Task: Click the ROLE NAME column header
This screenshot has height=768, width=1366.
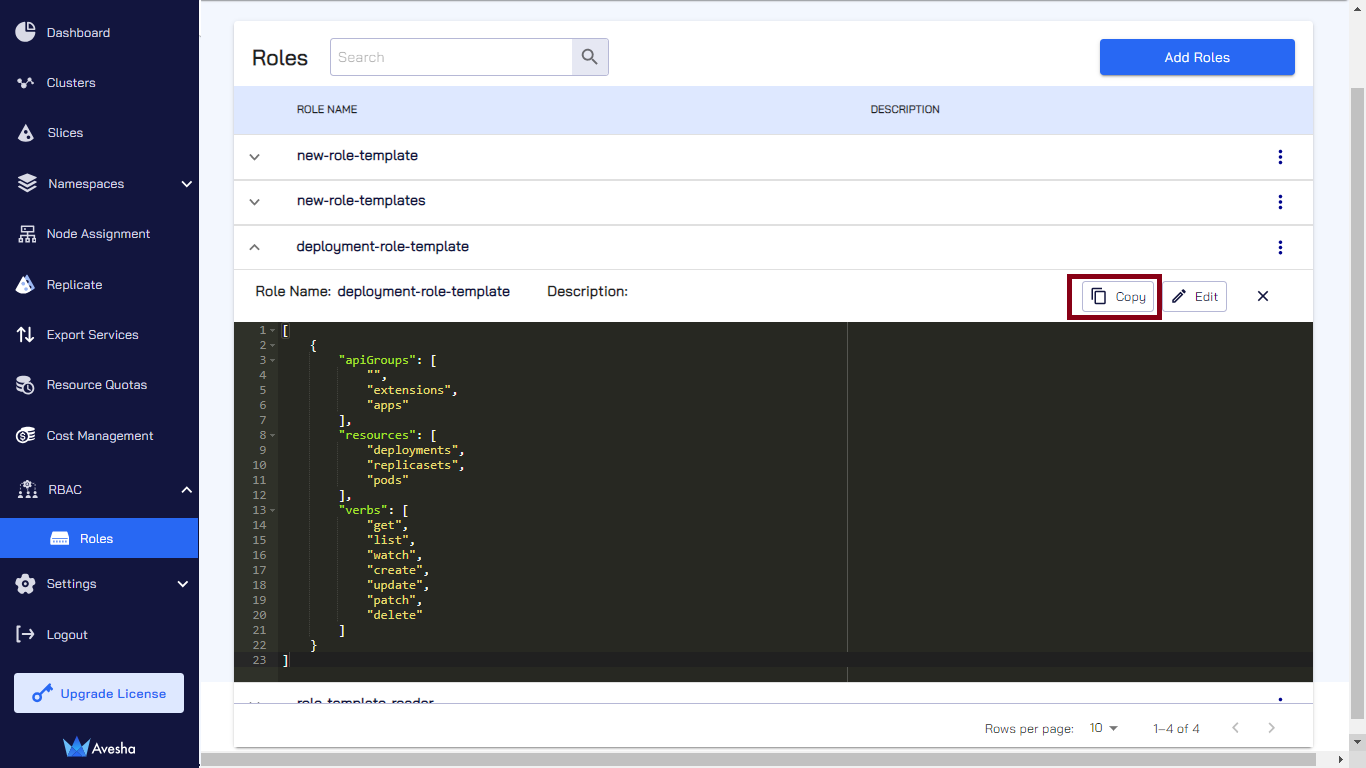Action: (327, 109)
